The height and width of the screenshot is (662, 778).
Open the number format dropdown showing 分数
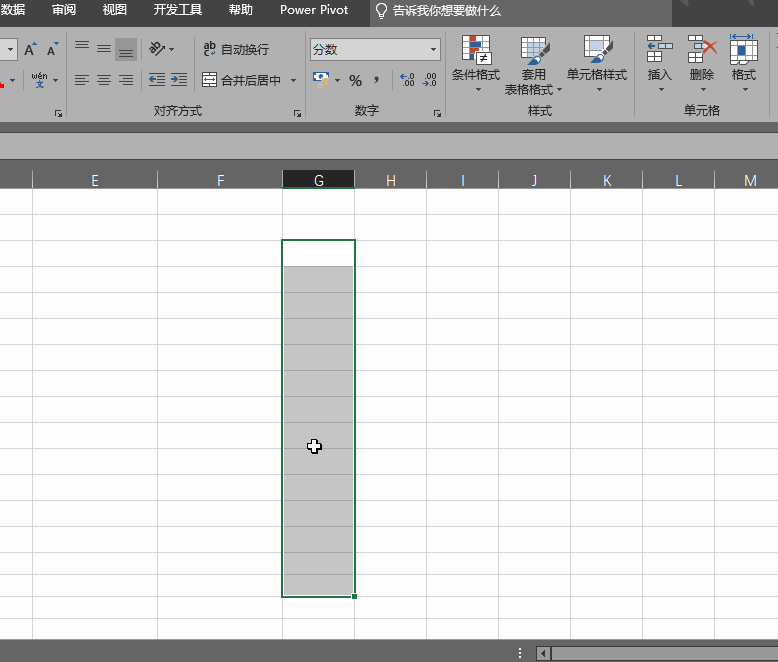click(x=375, y=49)
